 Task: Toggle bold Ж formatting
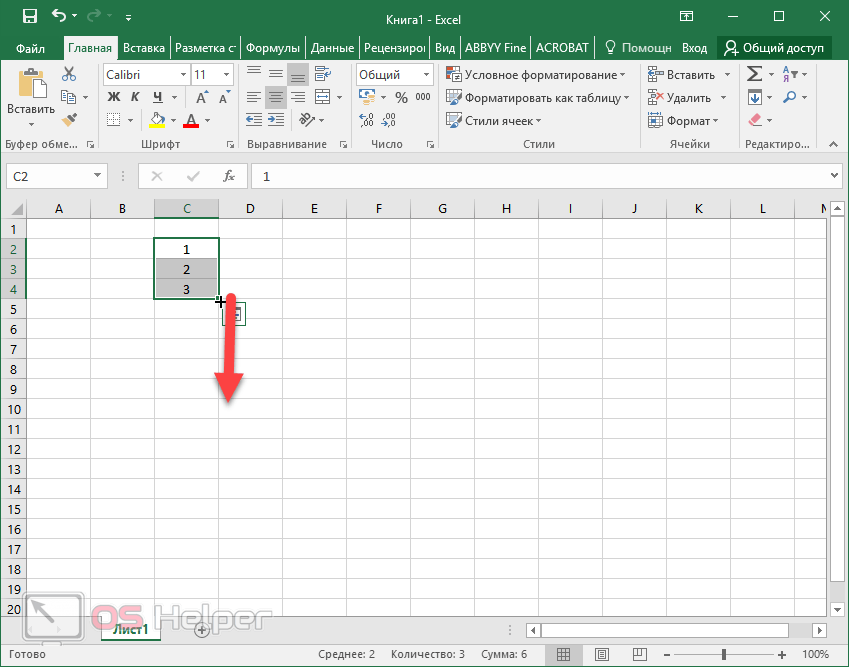114,97
